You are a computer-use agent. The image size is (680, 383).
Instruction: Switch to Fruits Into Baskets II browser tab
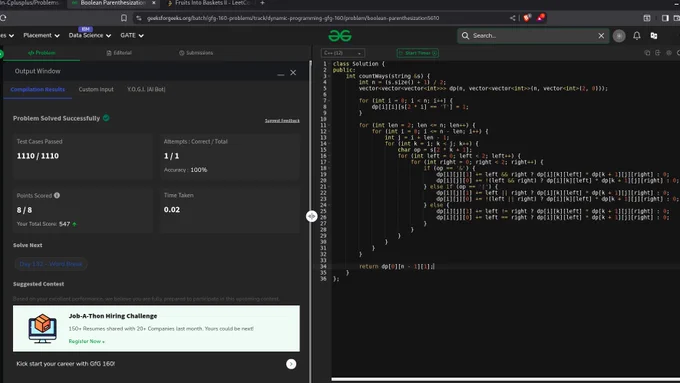coord(209,3)
